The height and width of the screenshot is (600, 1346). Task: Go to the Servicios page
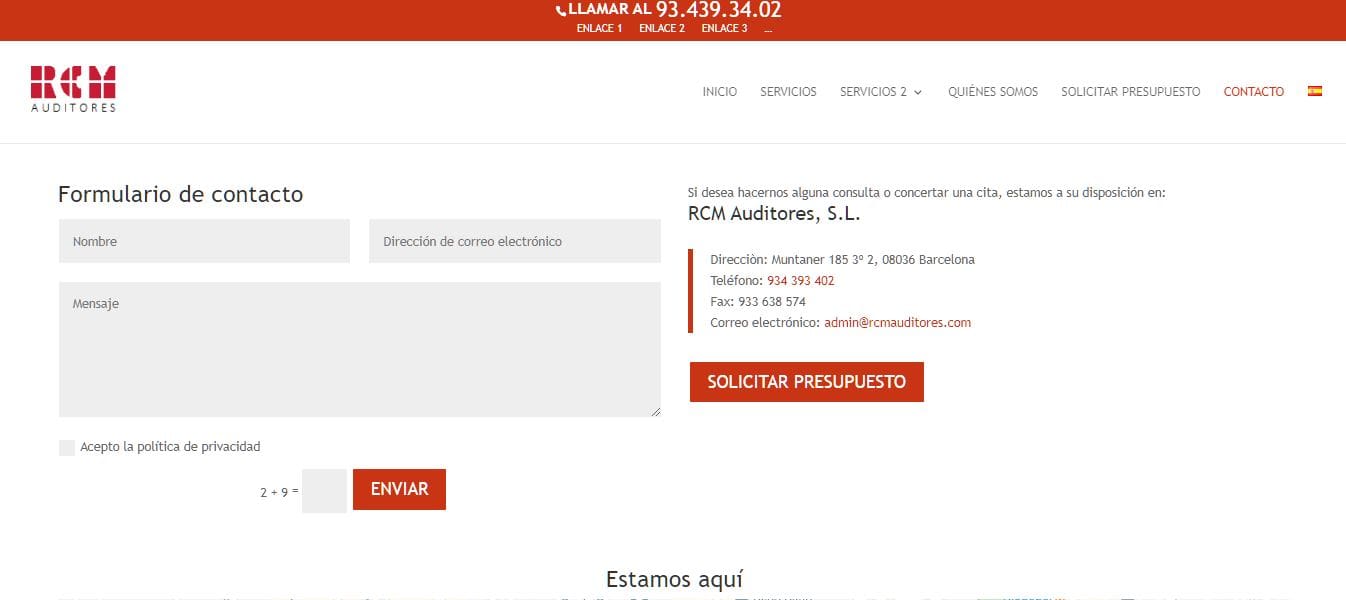[788, 92]
